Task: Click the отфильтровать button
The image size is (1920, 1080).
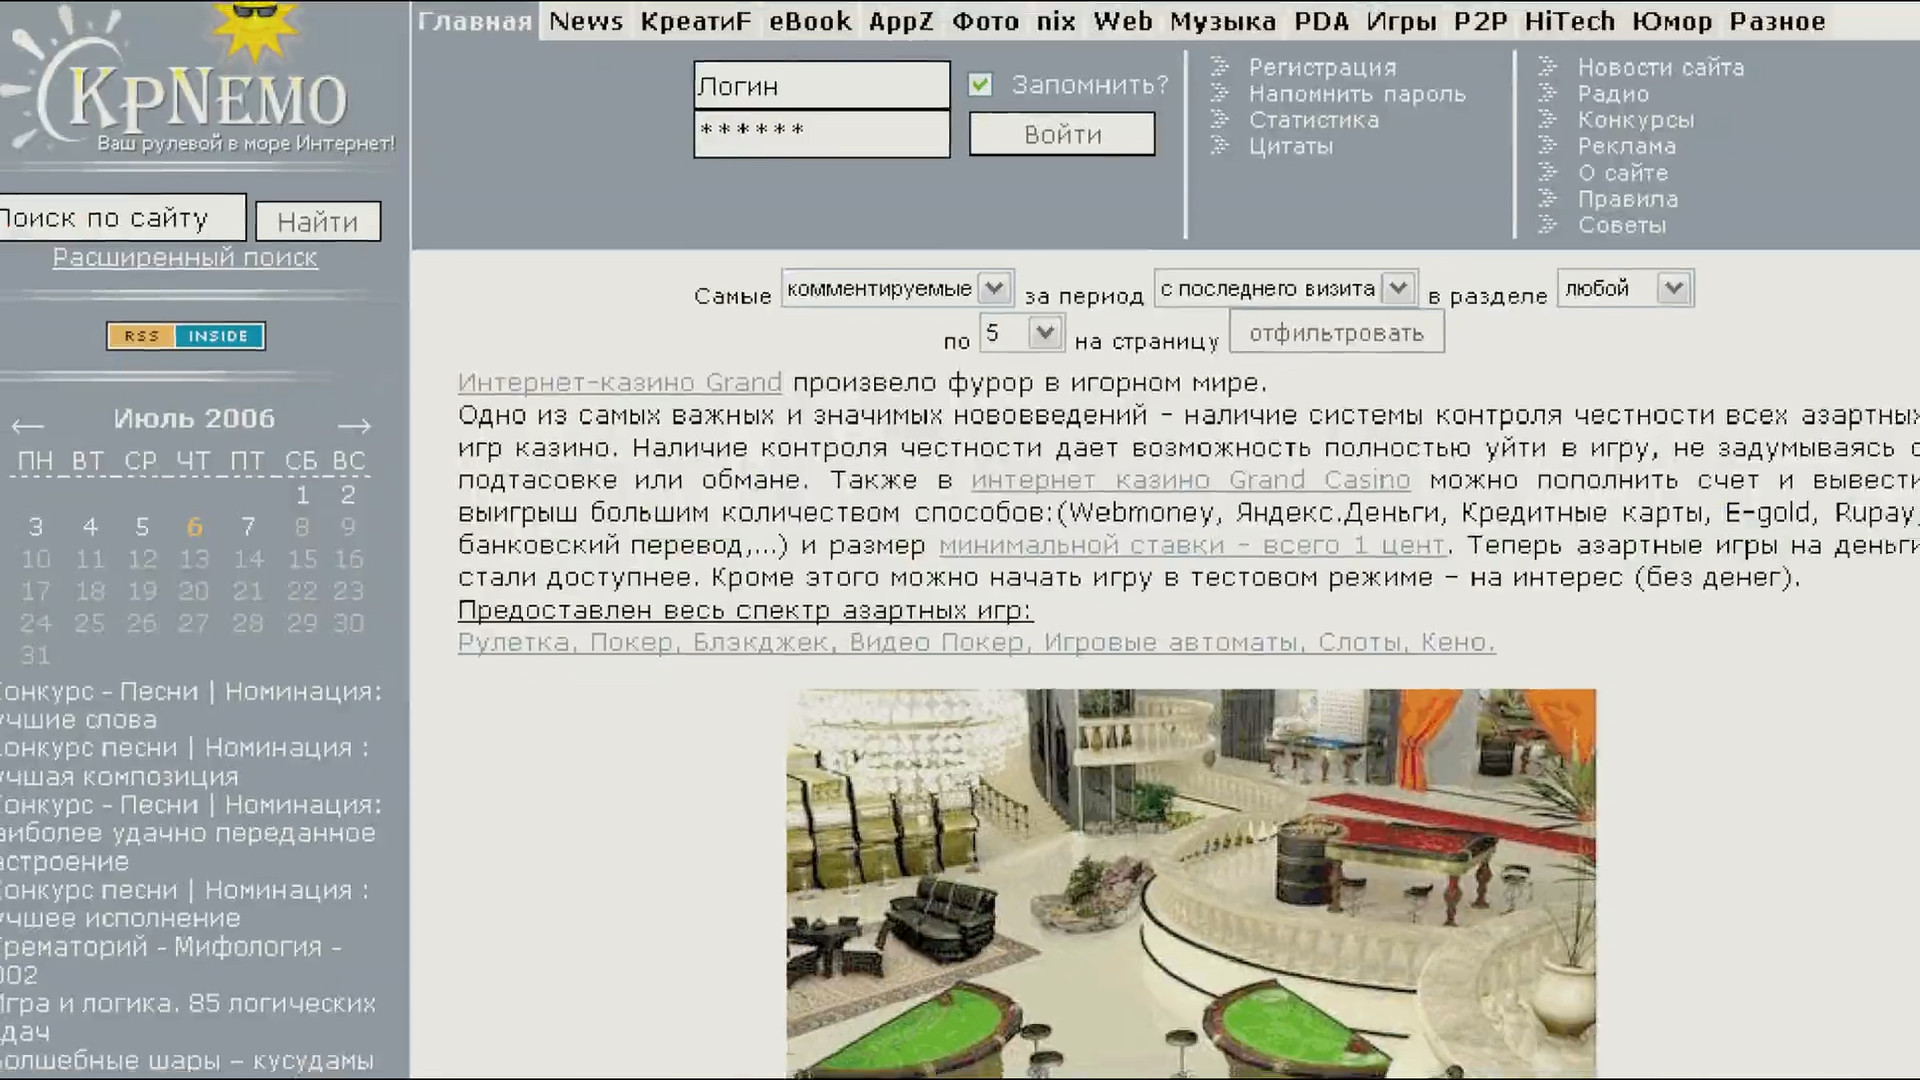Action: coord(1335,333)
